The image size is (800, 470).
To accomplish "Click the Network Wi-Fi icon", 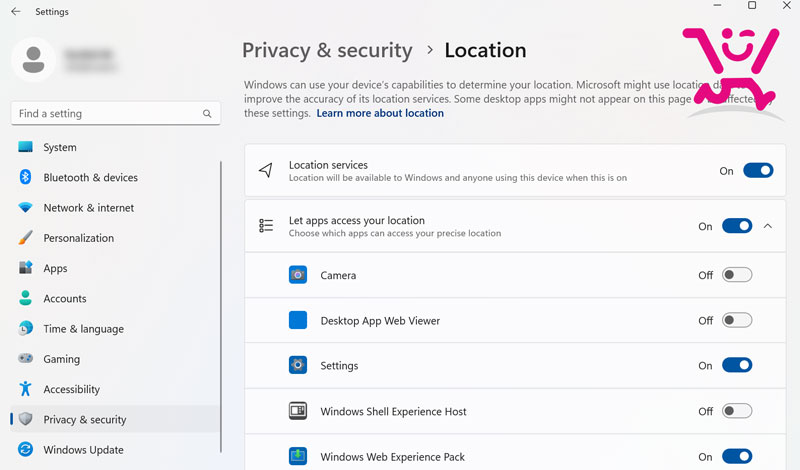I will coord(26,208).
